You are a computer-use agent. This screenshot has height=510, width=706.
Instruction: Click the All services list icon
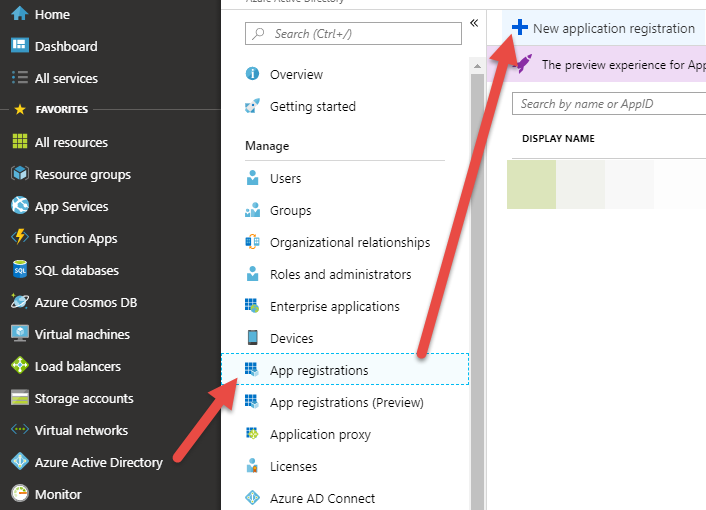click(x=19, y=77)
